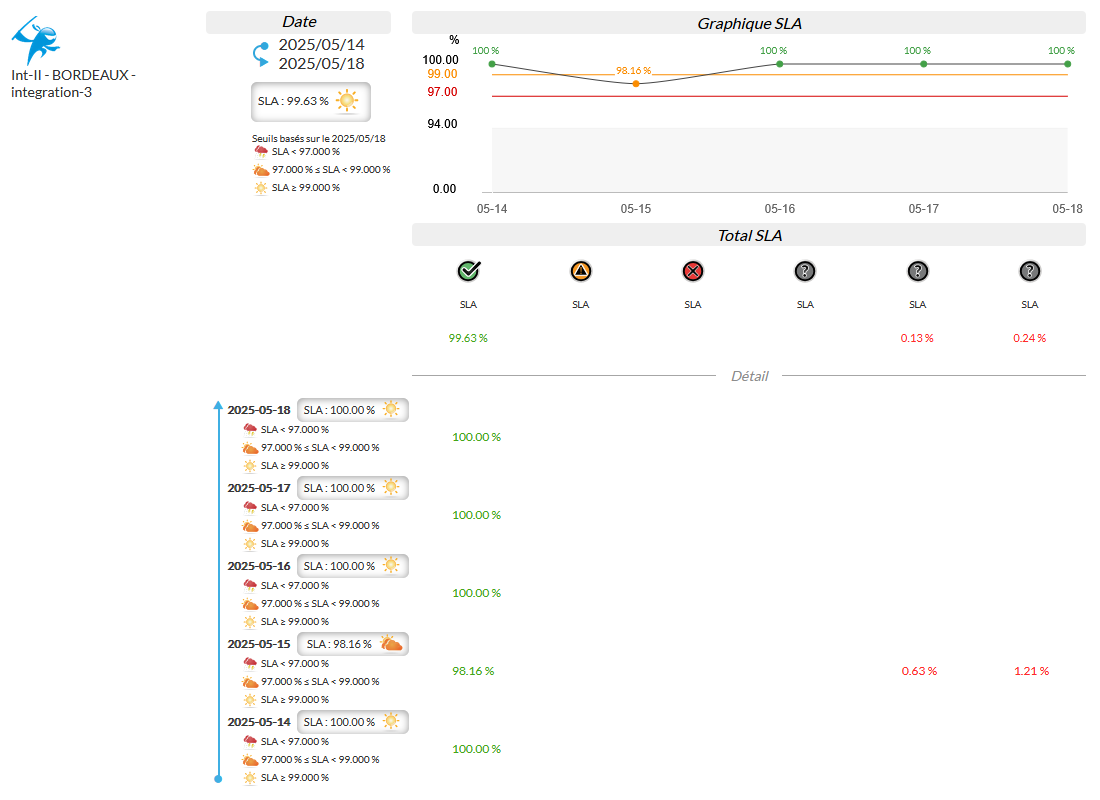The width and height of the screenshot is (1100, 800).
Task: Click the blue date range arrow icon
Action: point(260,54)
